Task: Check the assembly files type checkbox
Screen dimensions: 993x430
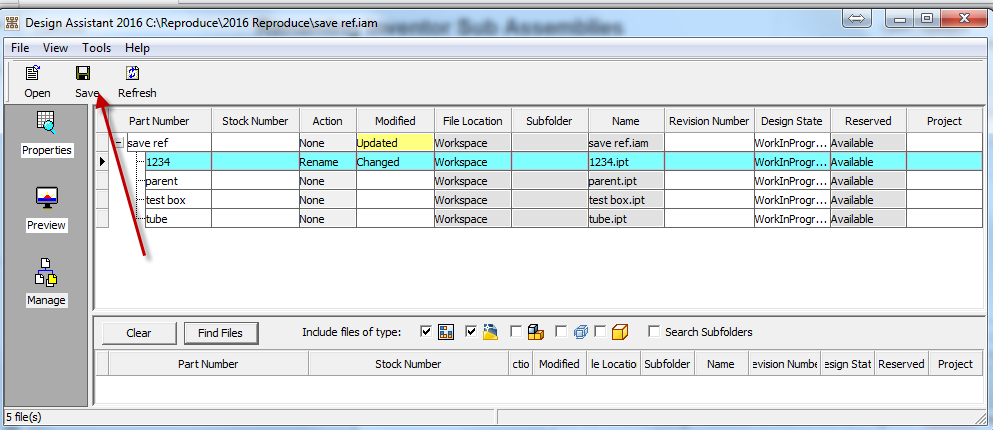Action: coord(516,331)
